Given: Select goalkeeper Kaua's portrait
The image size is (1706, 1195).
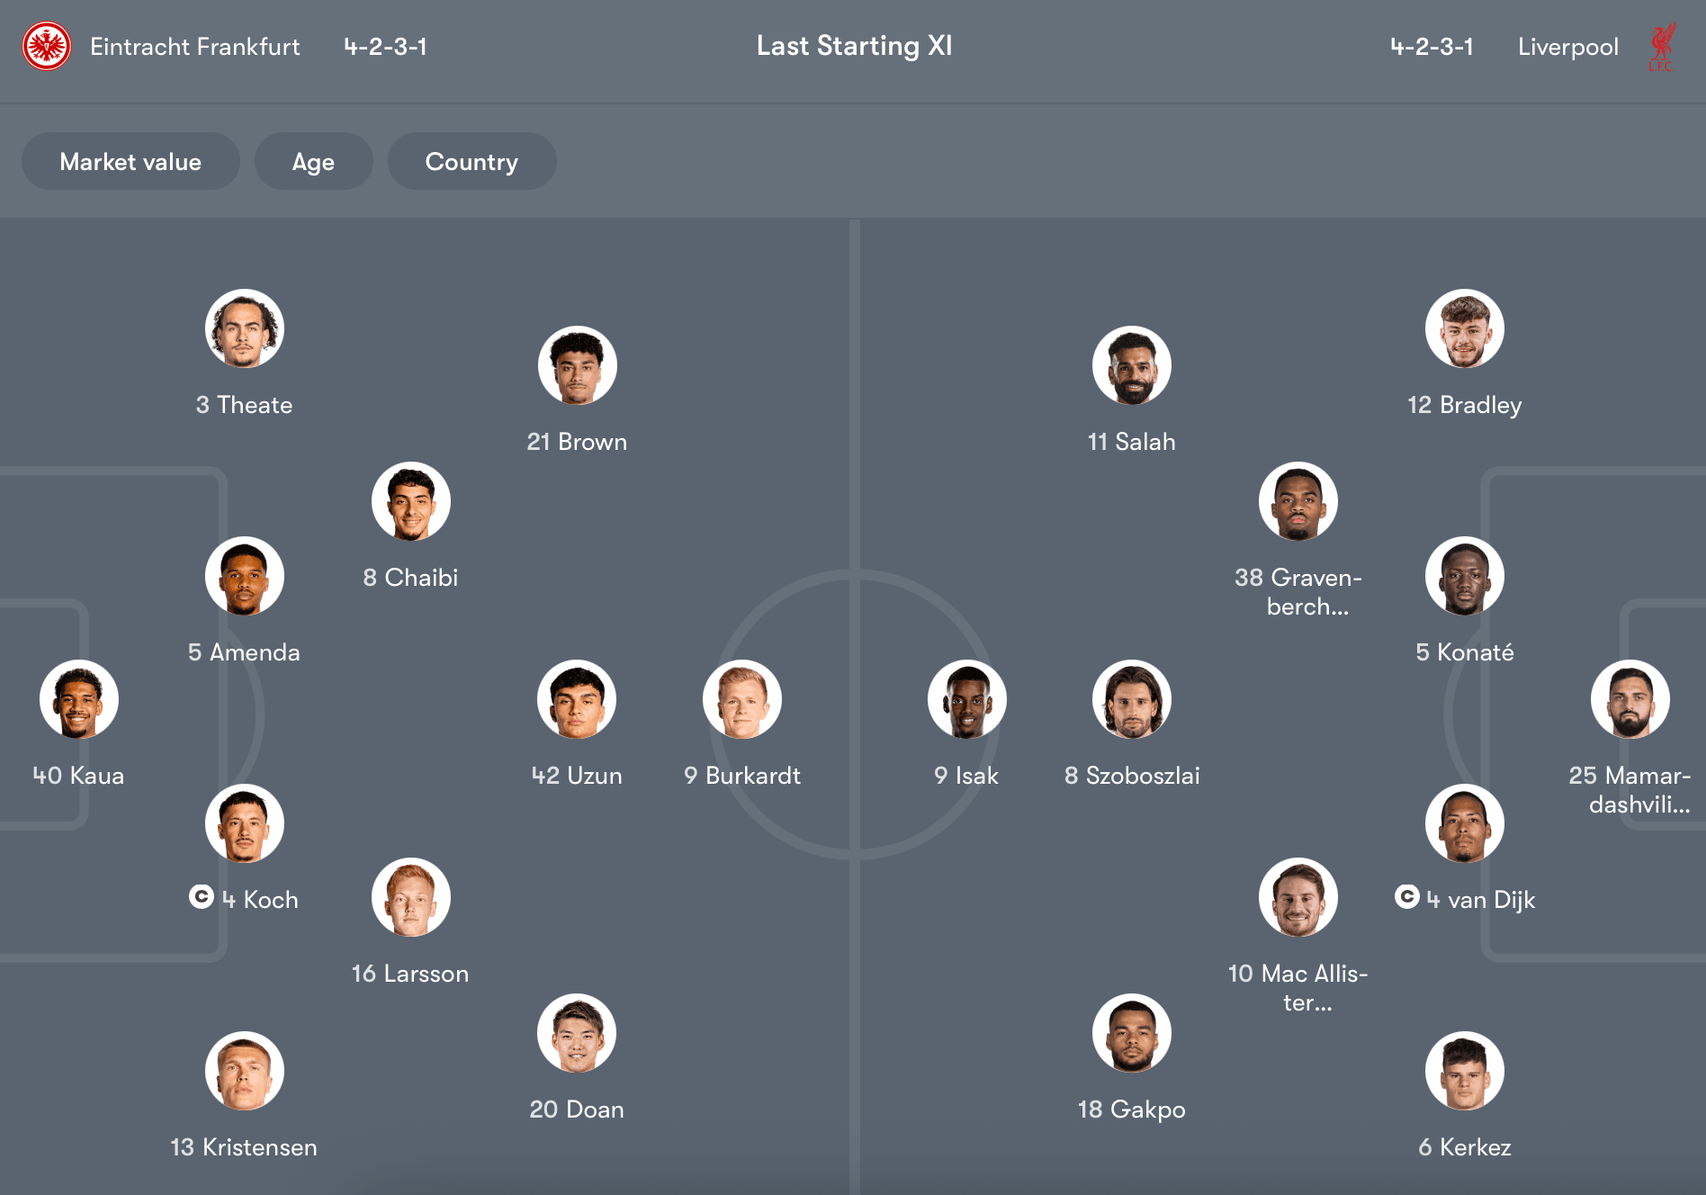Looking at the screenshot, I should [x=79, y=700].
